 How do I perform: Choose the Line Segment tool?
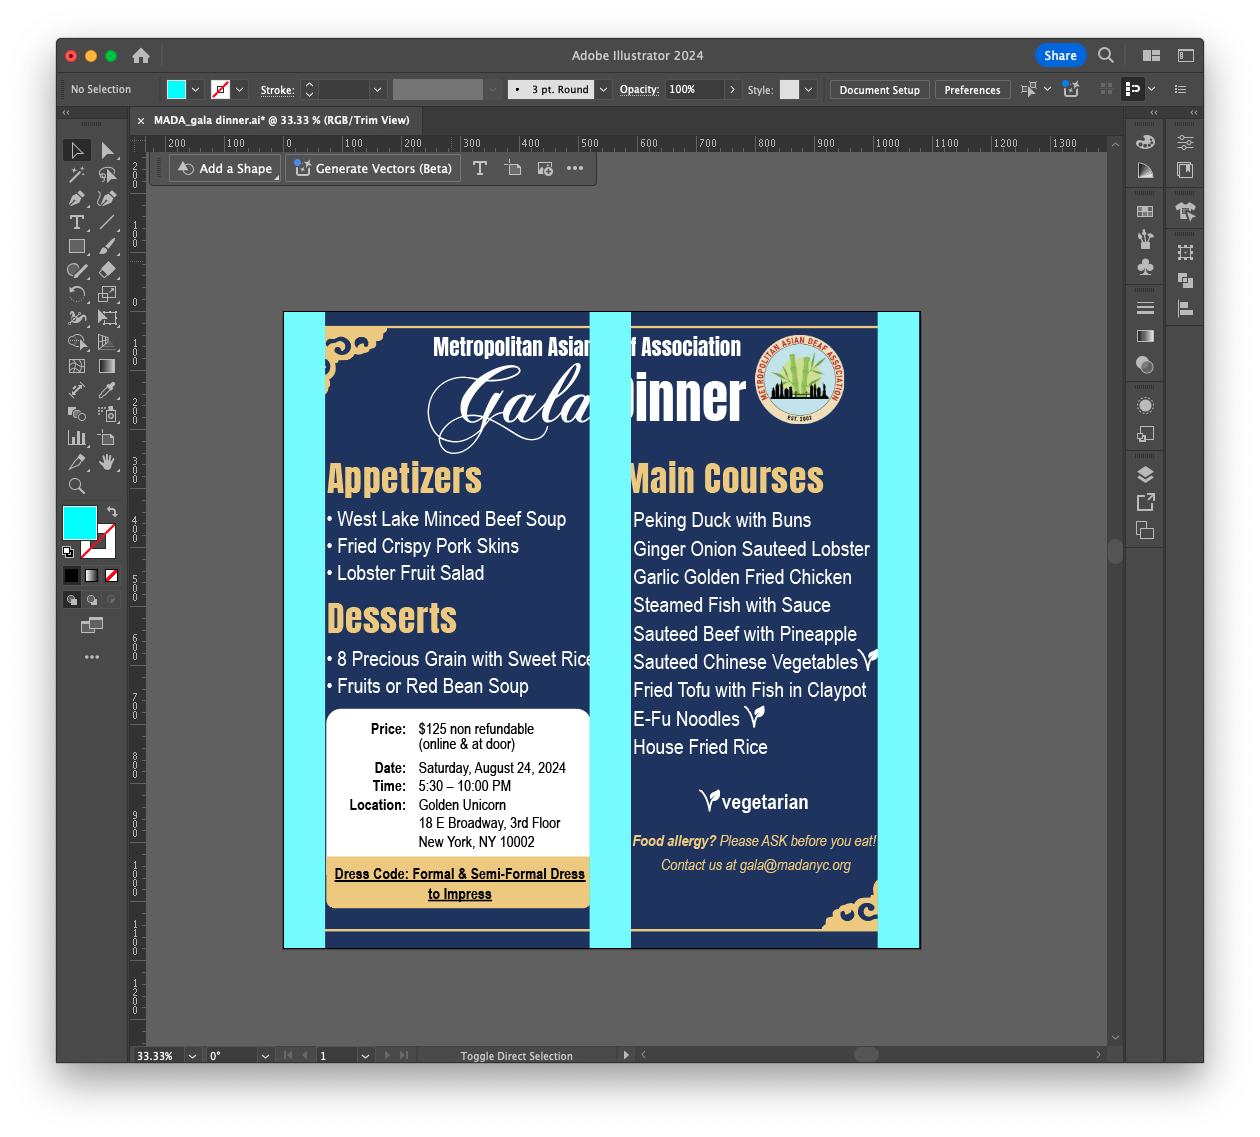tap(107, 222)
